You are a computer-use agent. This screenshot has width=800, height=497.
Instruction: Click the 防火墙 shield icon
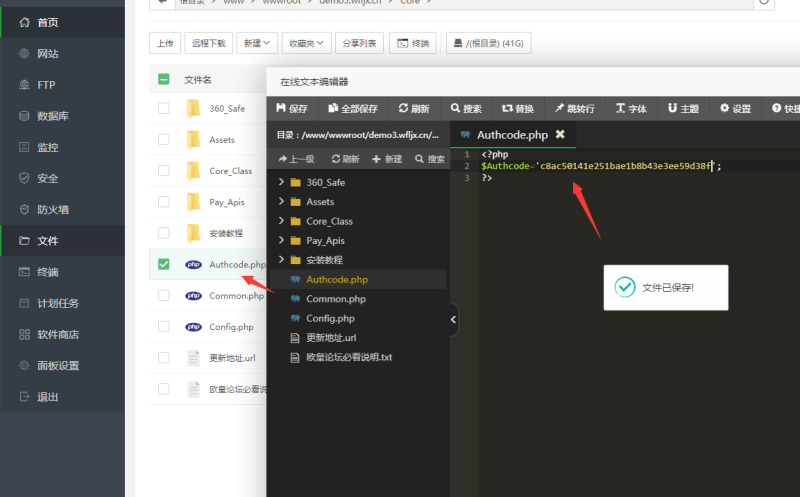point(24,209)
